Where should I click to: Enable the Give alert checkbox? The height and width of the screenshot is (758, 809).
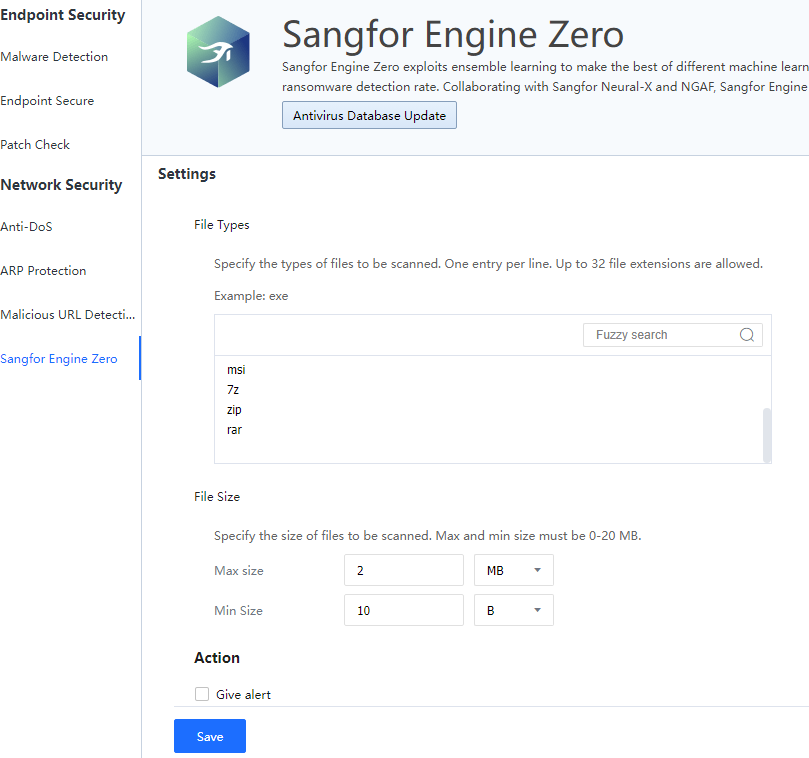[x=202, y=694]
